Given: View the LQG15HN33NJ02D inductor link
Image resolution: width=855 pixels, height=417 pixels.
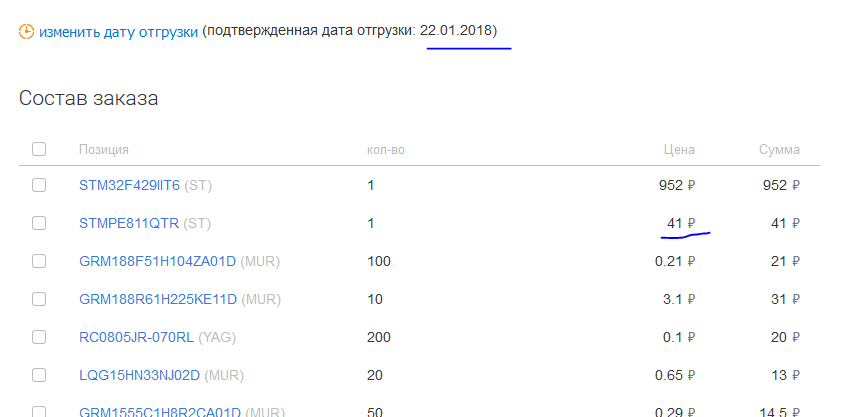Looking at the screenshot, I should [x=140, y=376].
